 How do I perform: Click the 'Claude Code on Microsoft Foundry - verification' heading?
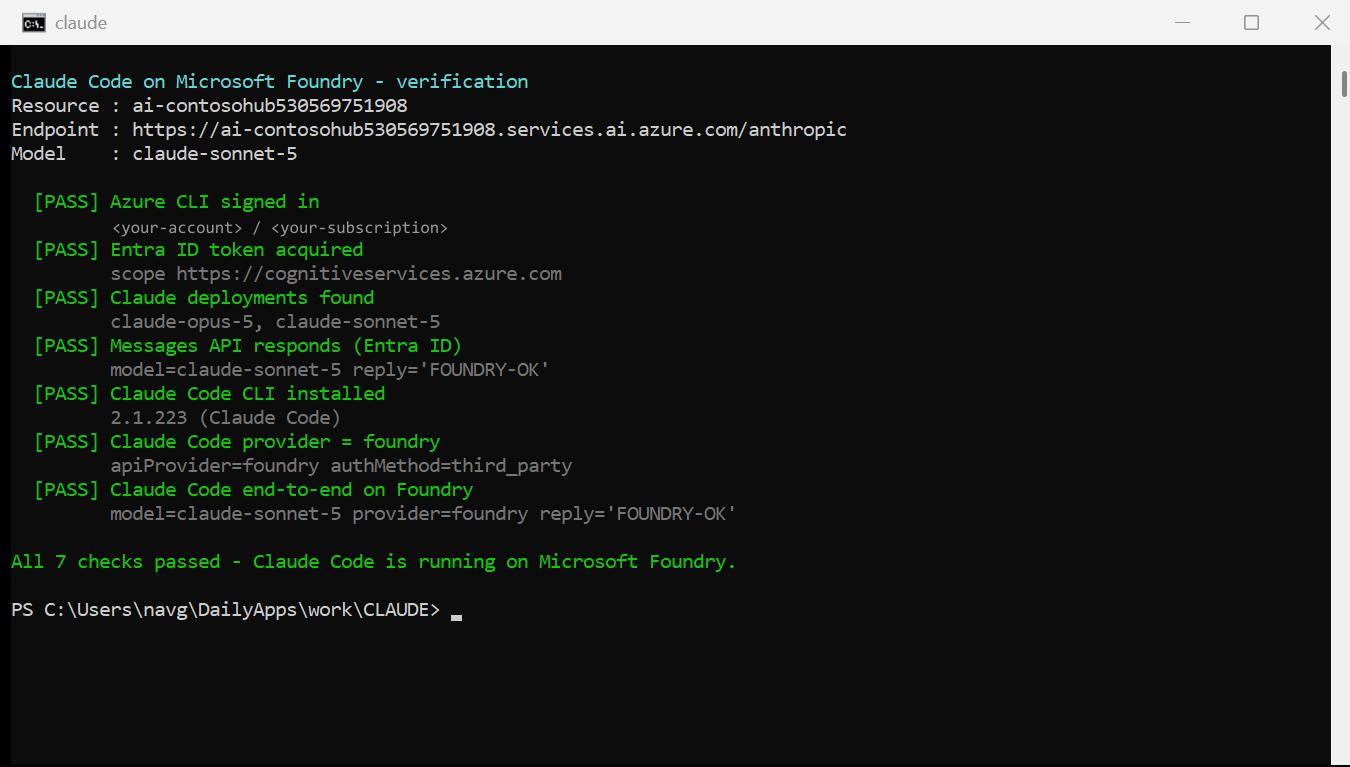point(270,82)
